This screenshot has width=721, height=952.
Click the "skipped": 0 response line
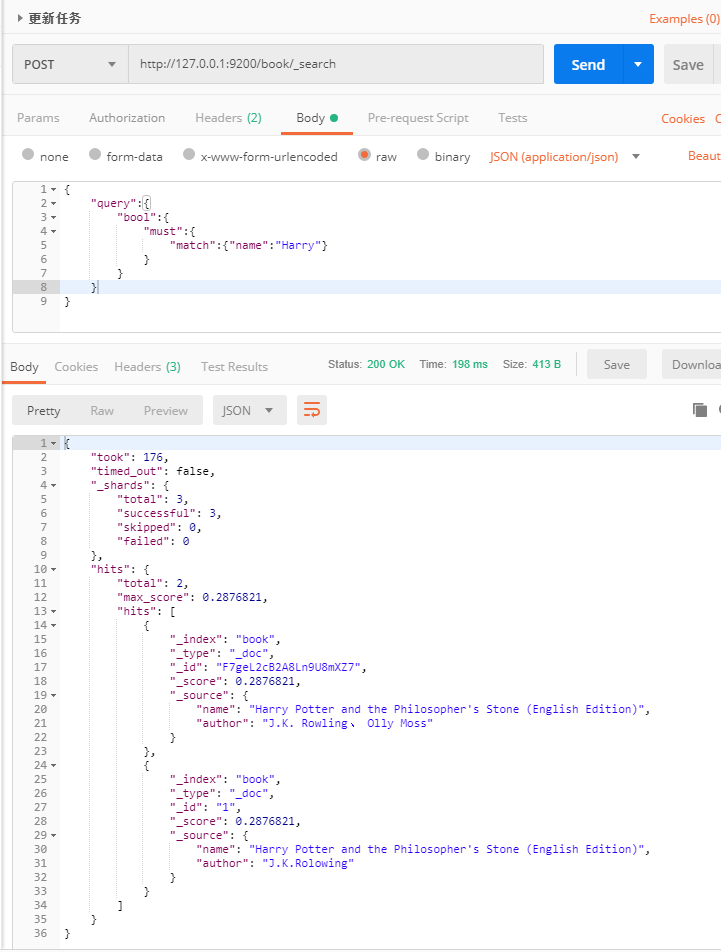click(x=159, y=528)
